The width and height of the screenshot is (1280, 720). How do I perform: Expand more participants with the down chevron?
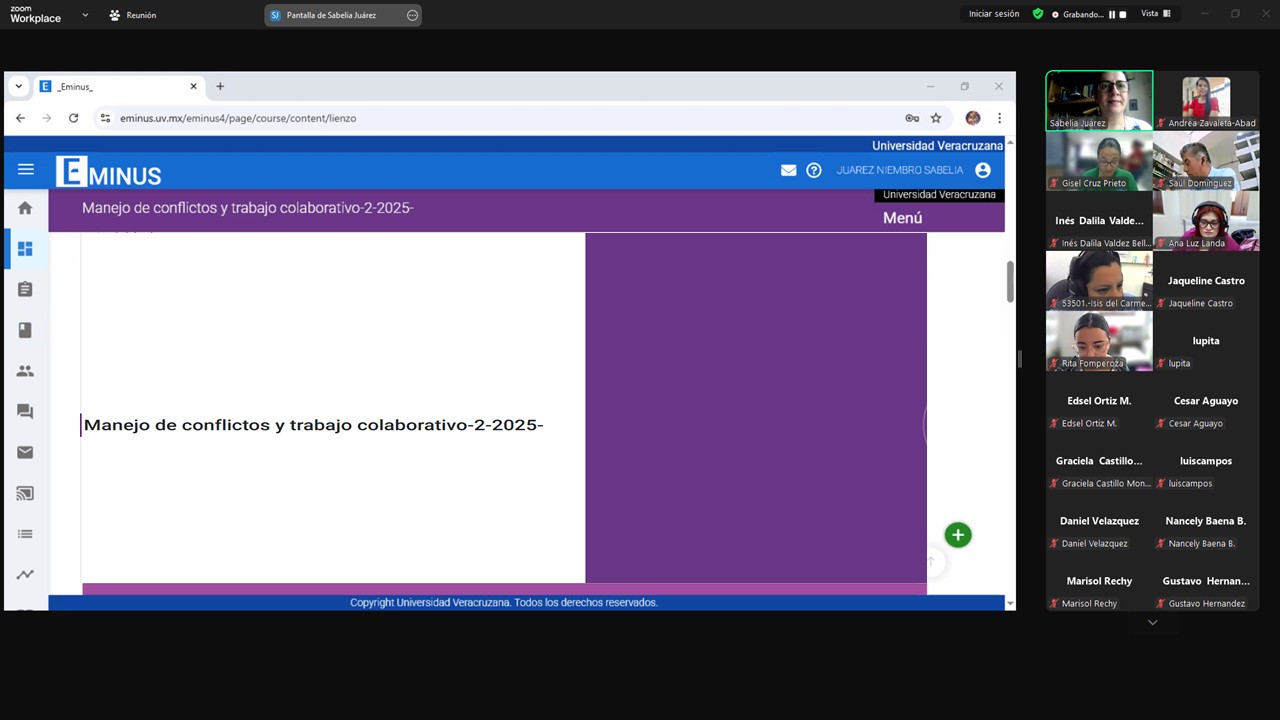(1152, 622)
